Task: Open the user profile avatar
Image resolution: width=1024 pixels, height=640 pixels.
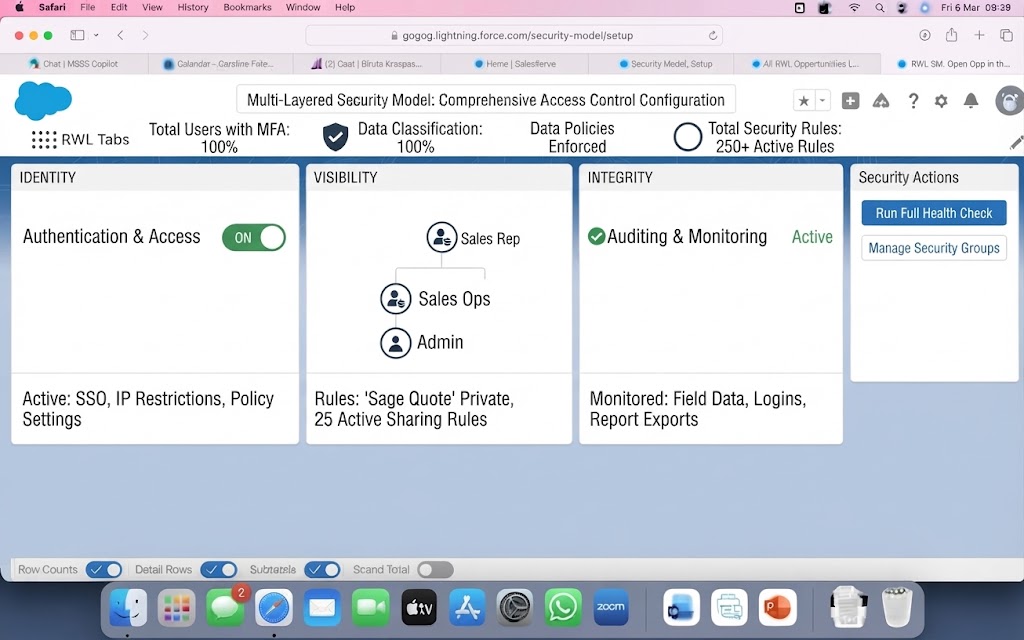Action: point(1010,101)
